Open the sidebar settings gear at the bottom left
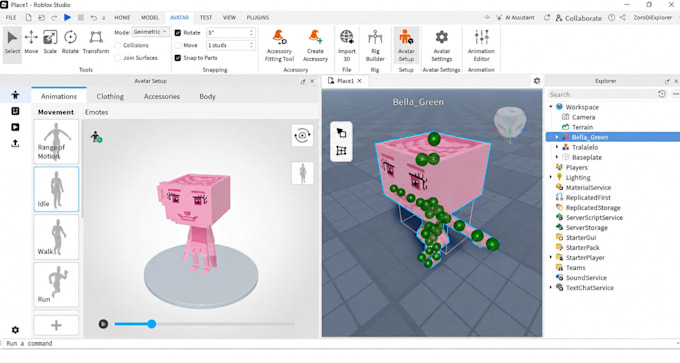The image size is (680, 363). click(15, 330)
